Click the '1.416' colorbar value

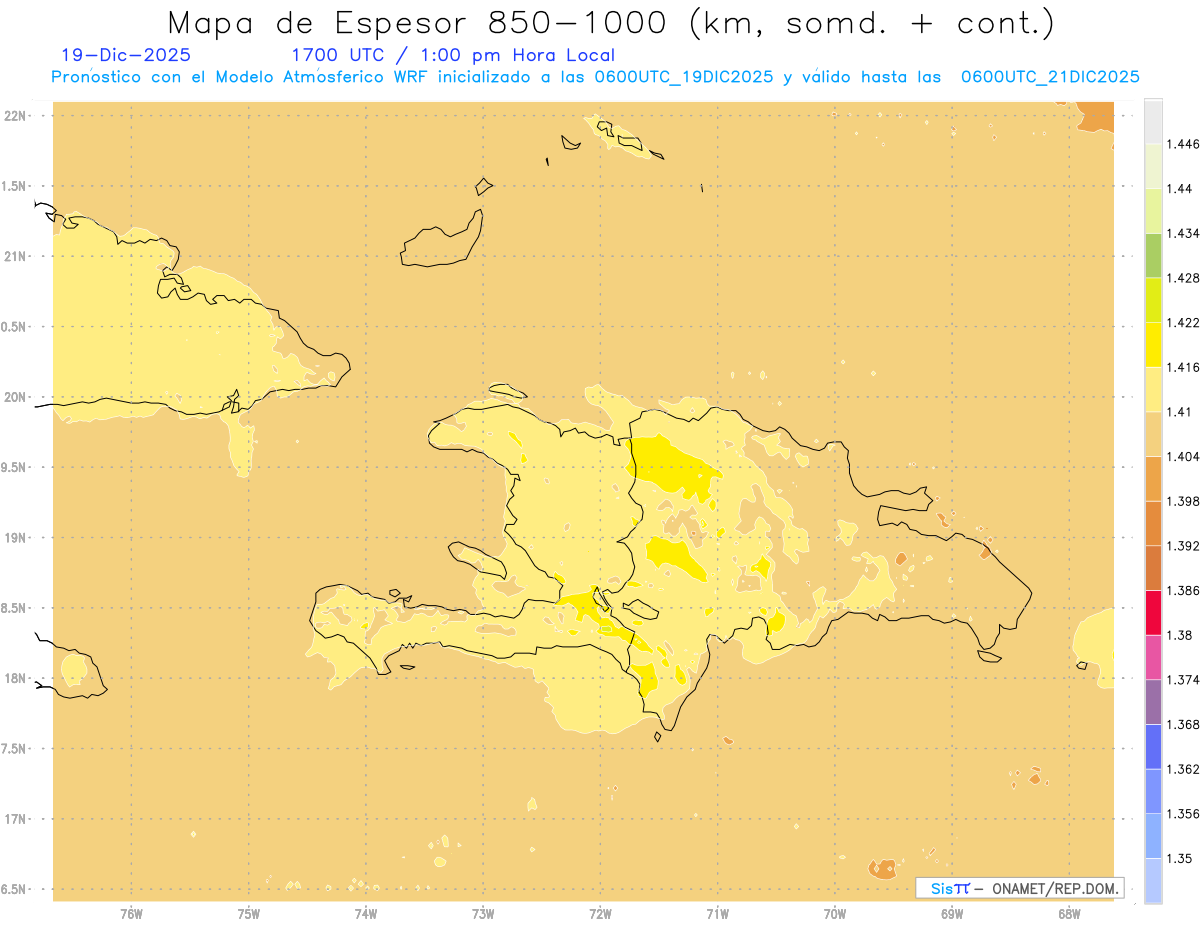pos(1183,367)
